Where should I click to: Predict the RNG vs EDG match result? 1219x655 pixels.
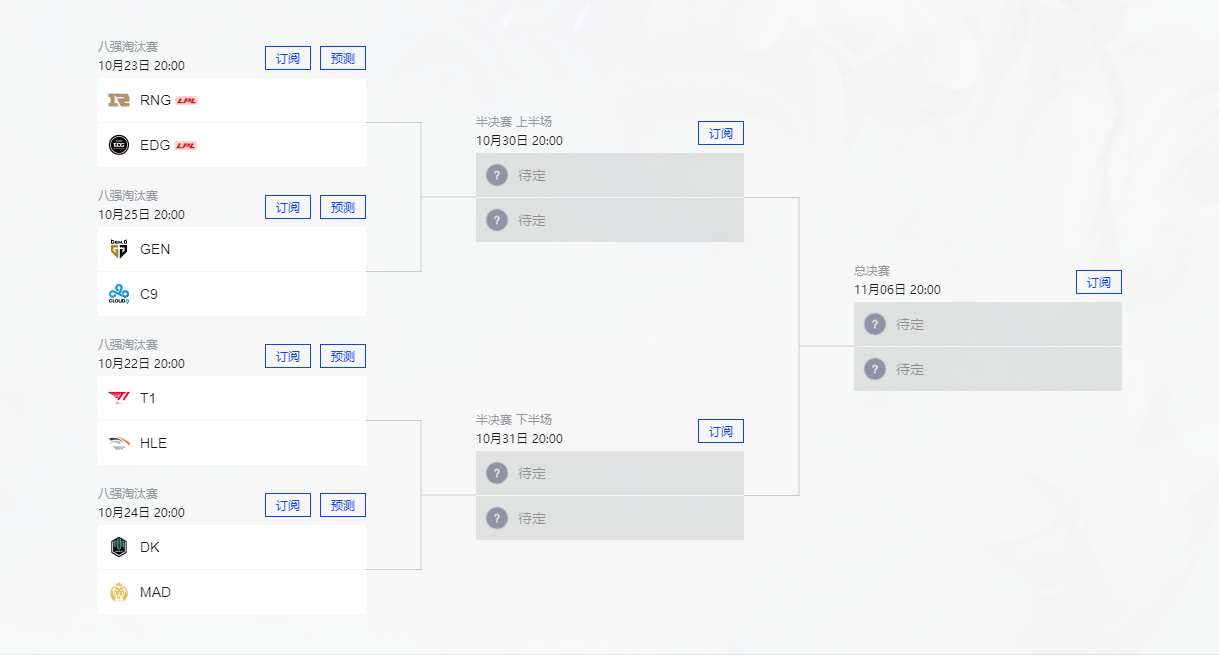click(343, 58)
